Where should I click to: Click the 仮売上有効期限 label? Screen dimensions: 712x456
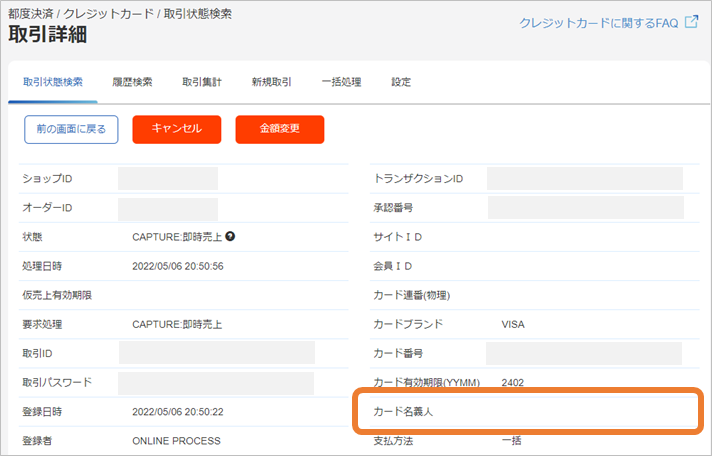(57, 295)
